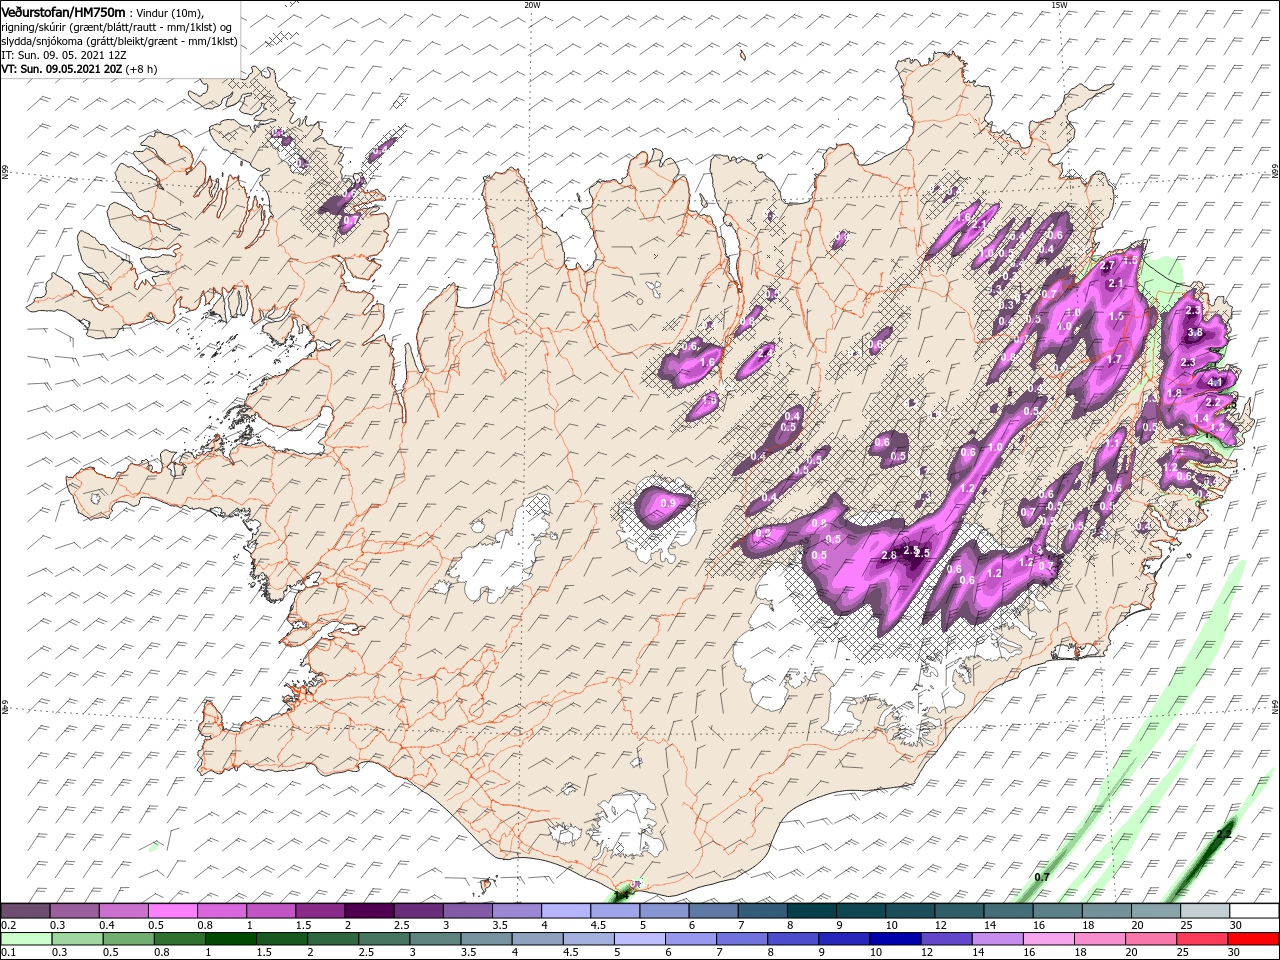Click the rain-scale swatch between 0.5 and 0.8
The image size is (1280, 960).
coord(129,939)
